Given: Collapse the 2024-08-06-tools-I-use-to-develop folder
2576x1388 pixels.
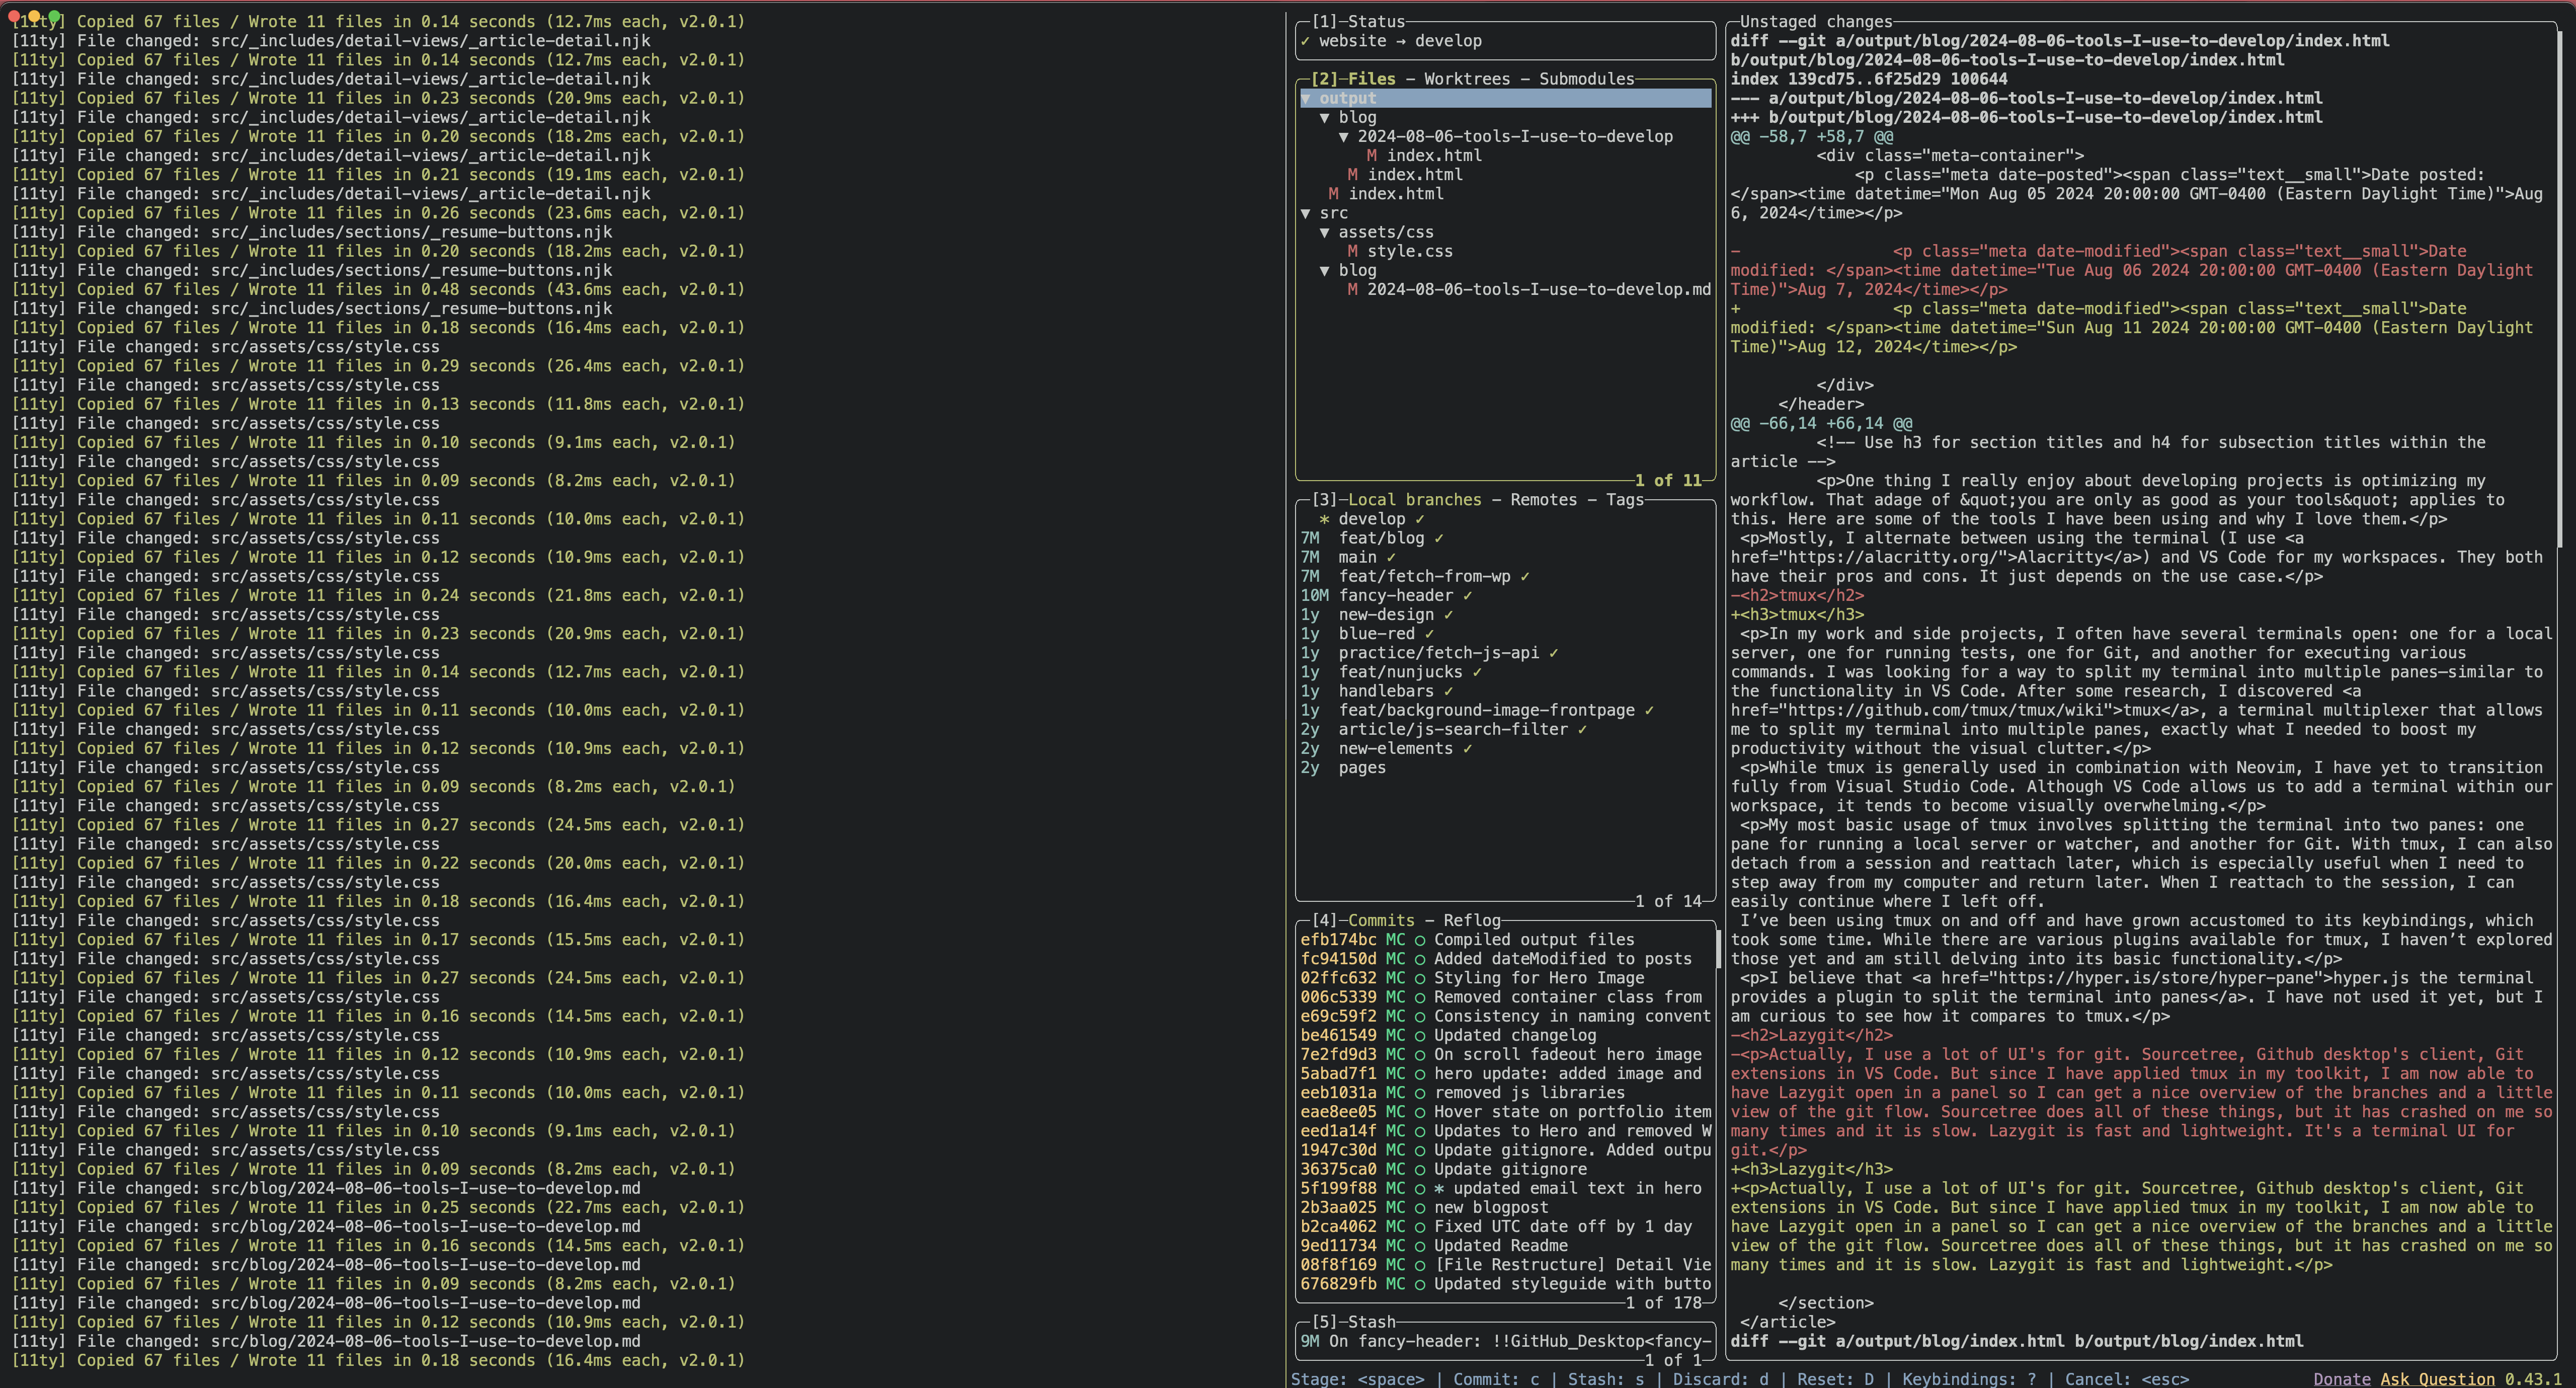Looking at the screenshot, I should pos(1344,136).
